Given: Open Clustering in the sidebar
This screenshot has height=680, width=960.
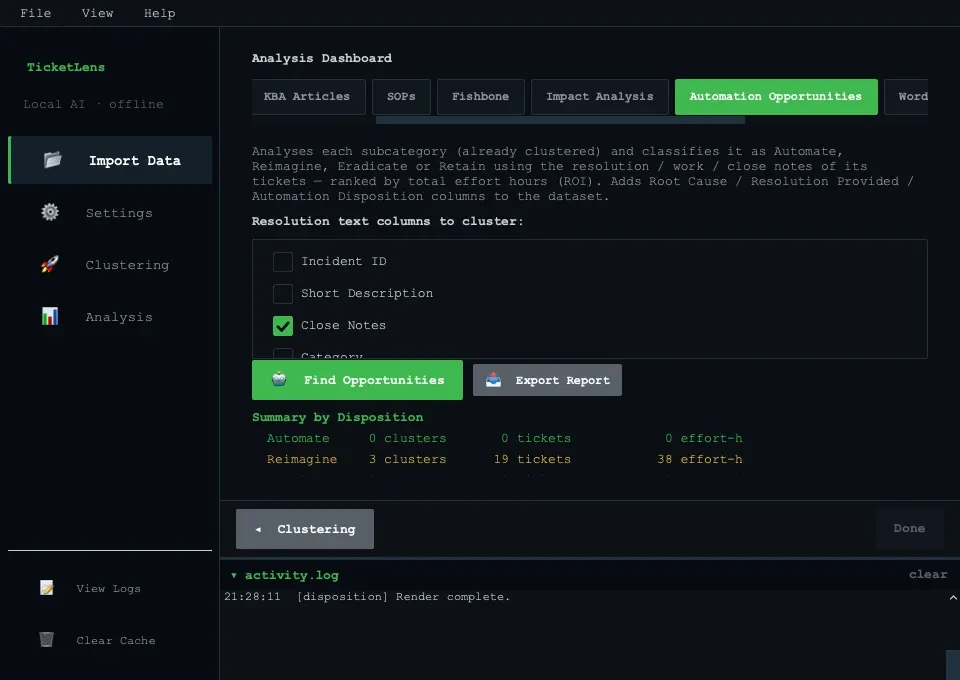Looking at the screenshot, I should (x=110, y=264).
